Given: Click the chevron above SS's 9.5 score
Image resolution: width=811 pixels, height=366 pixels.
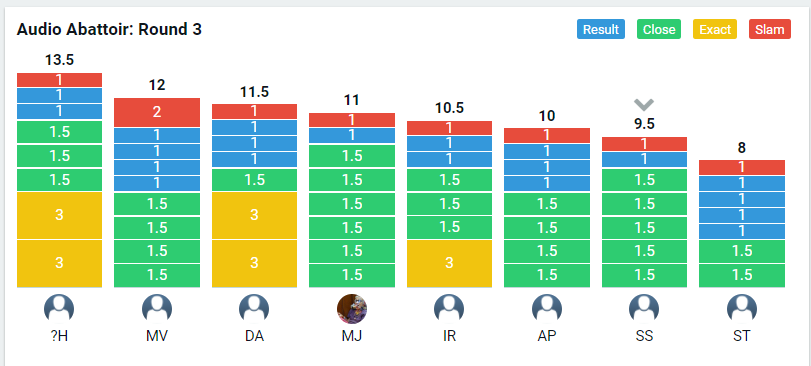Looking at the screenshot, I should (x=644, y=104).
